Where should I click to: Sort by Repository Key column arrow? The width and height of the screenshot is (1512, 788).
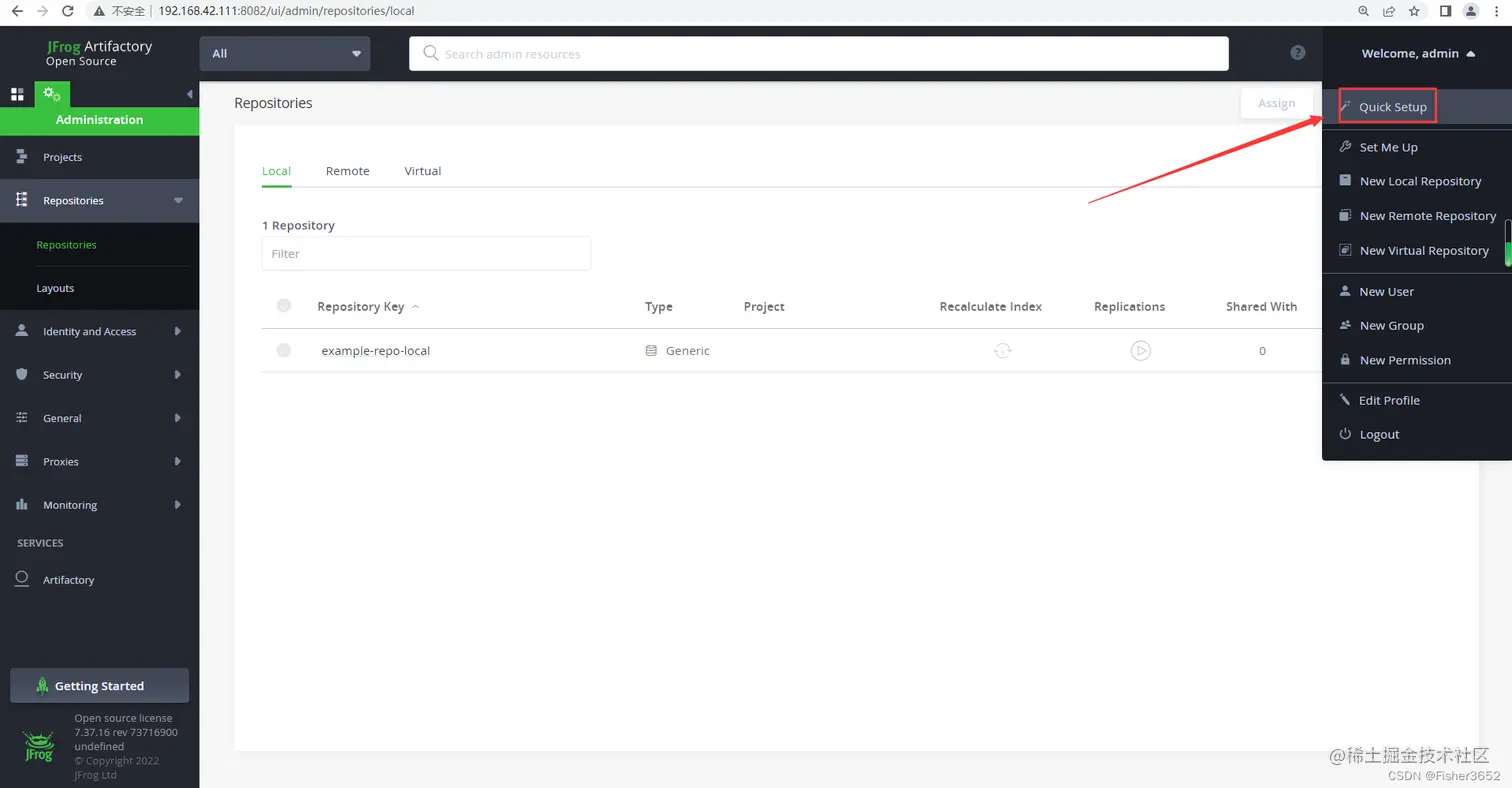coord(416,306)
